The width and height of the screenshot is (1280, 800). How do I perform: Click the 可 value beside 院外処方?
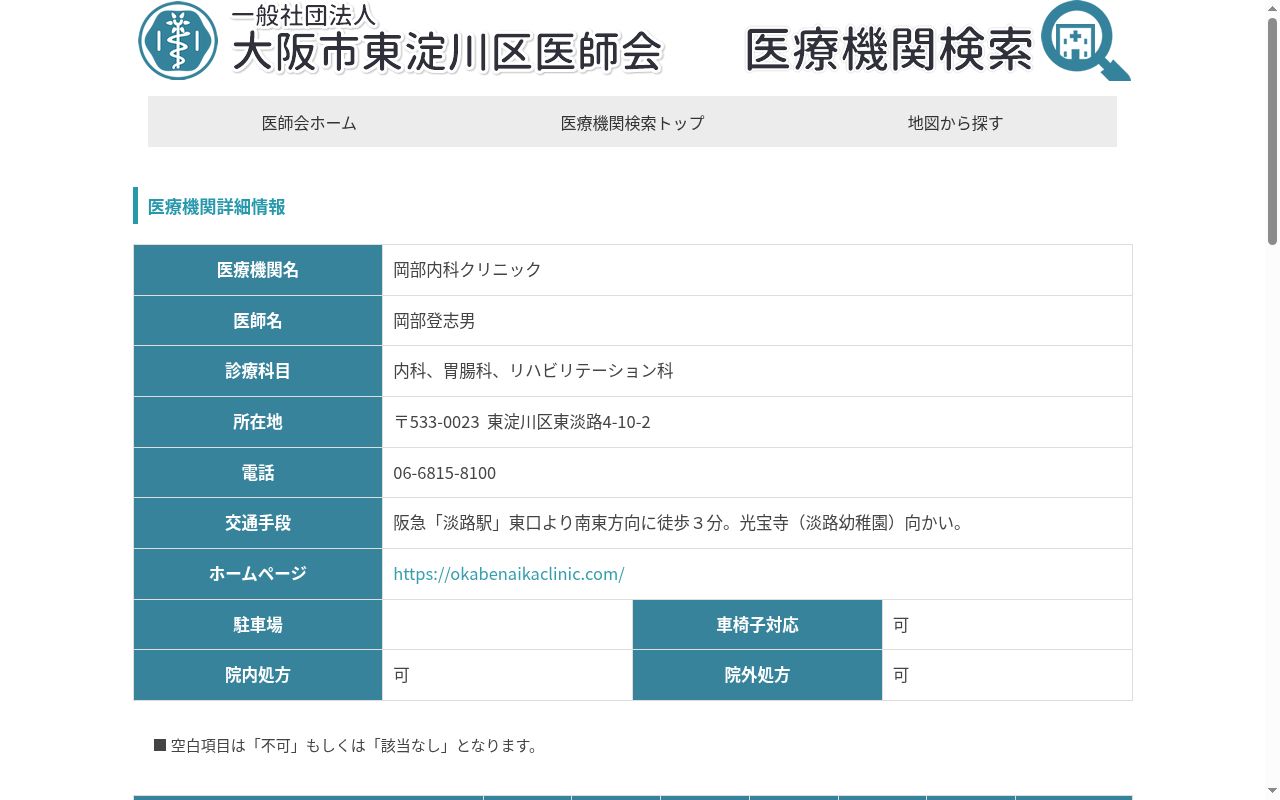coord(901,675)
